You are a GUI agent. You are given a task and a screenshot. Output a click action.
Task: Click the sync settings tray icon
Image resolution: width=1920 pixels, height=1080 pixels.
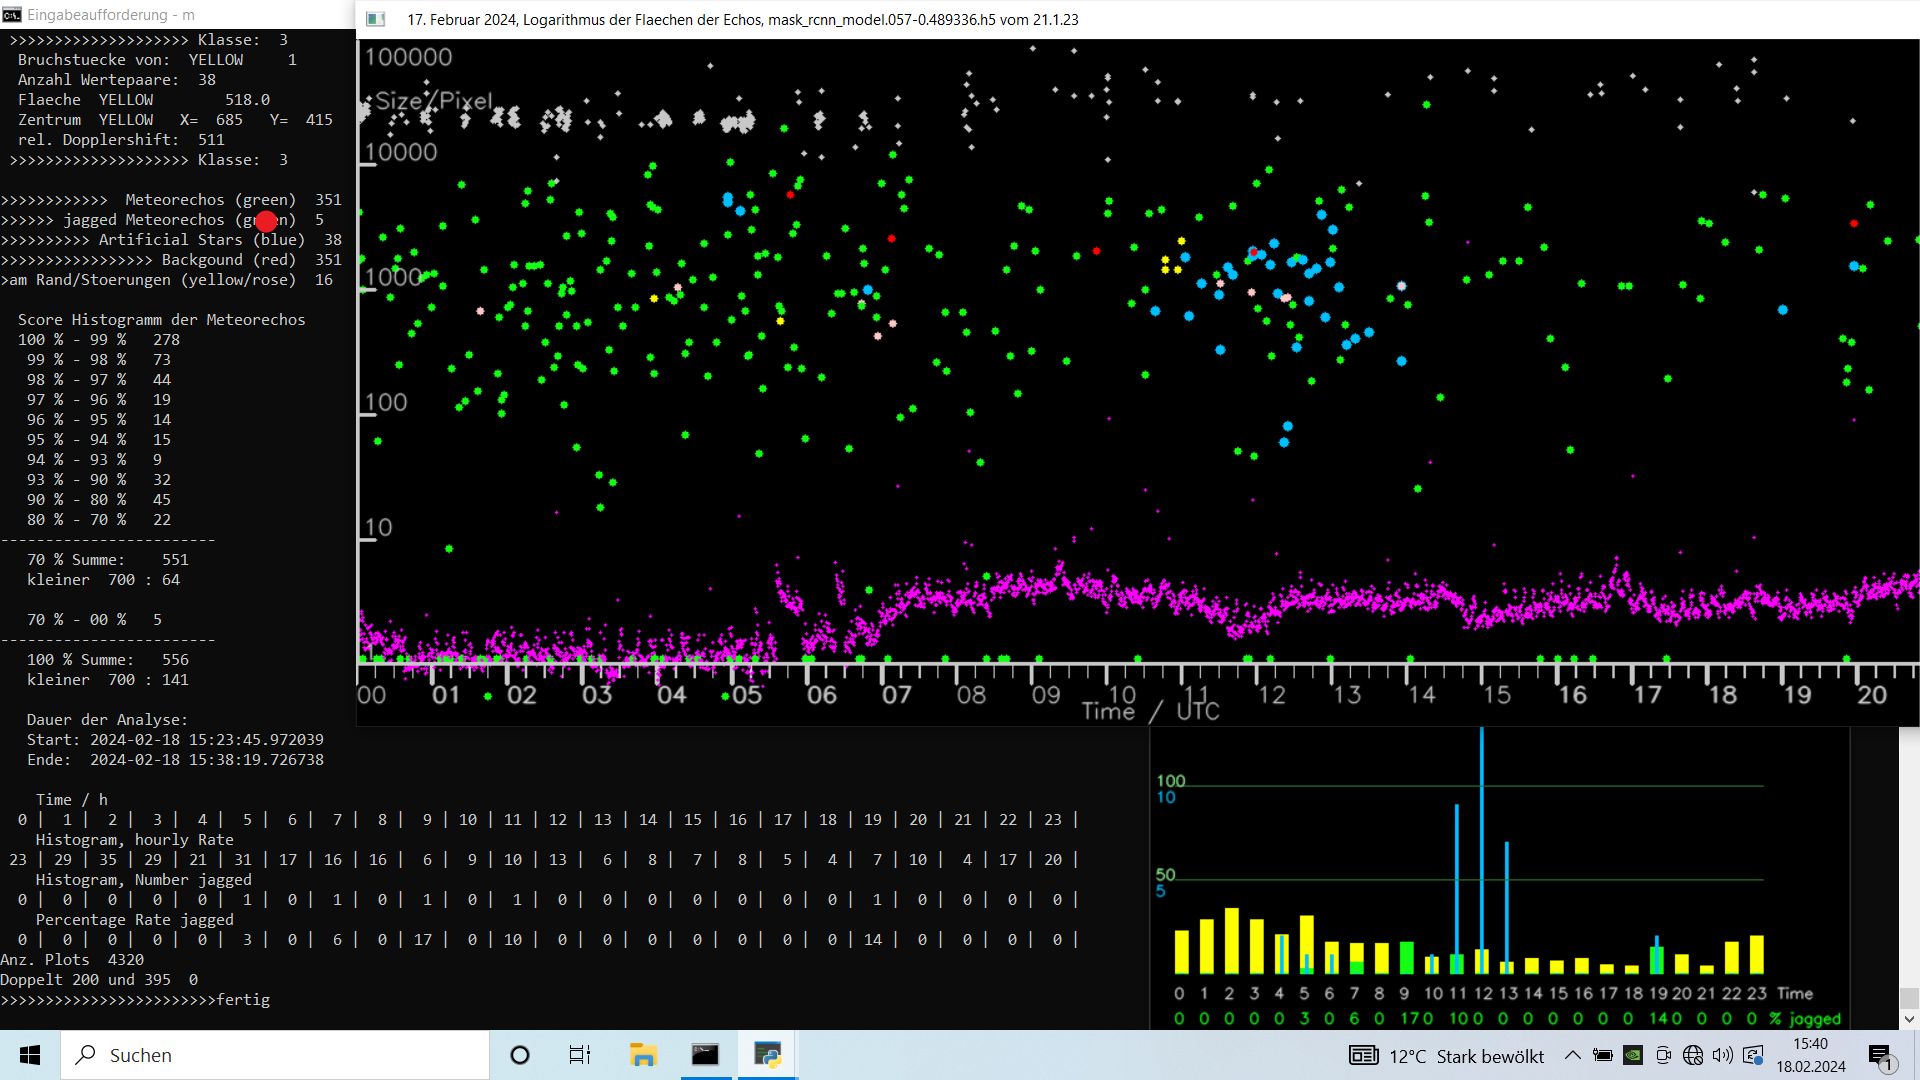[1753, 1055]
